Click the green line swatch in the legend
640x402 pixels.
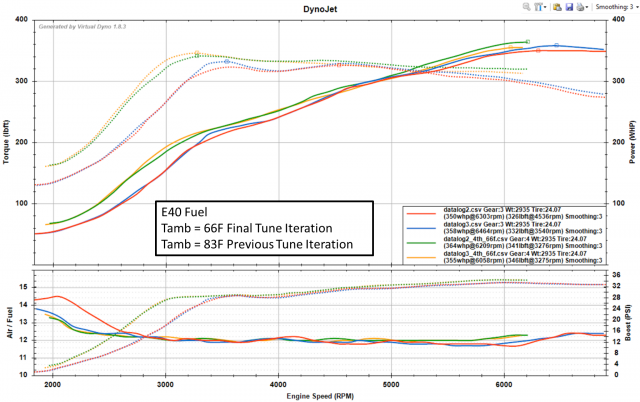click(422, 243)
